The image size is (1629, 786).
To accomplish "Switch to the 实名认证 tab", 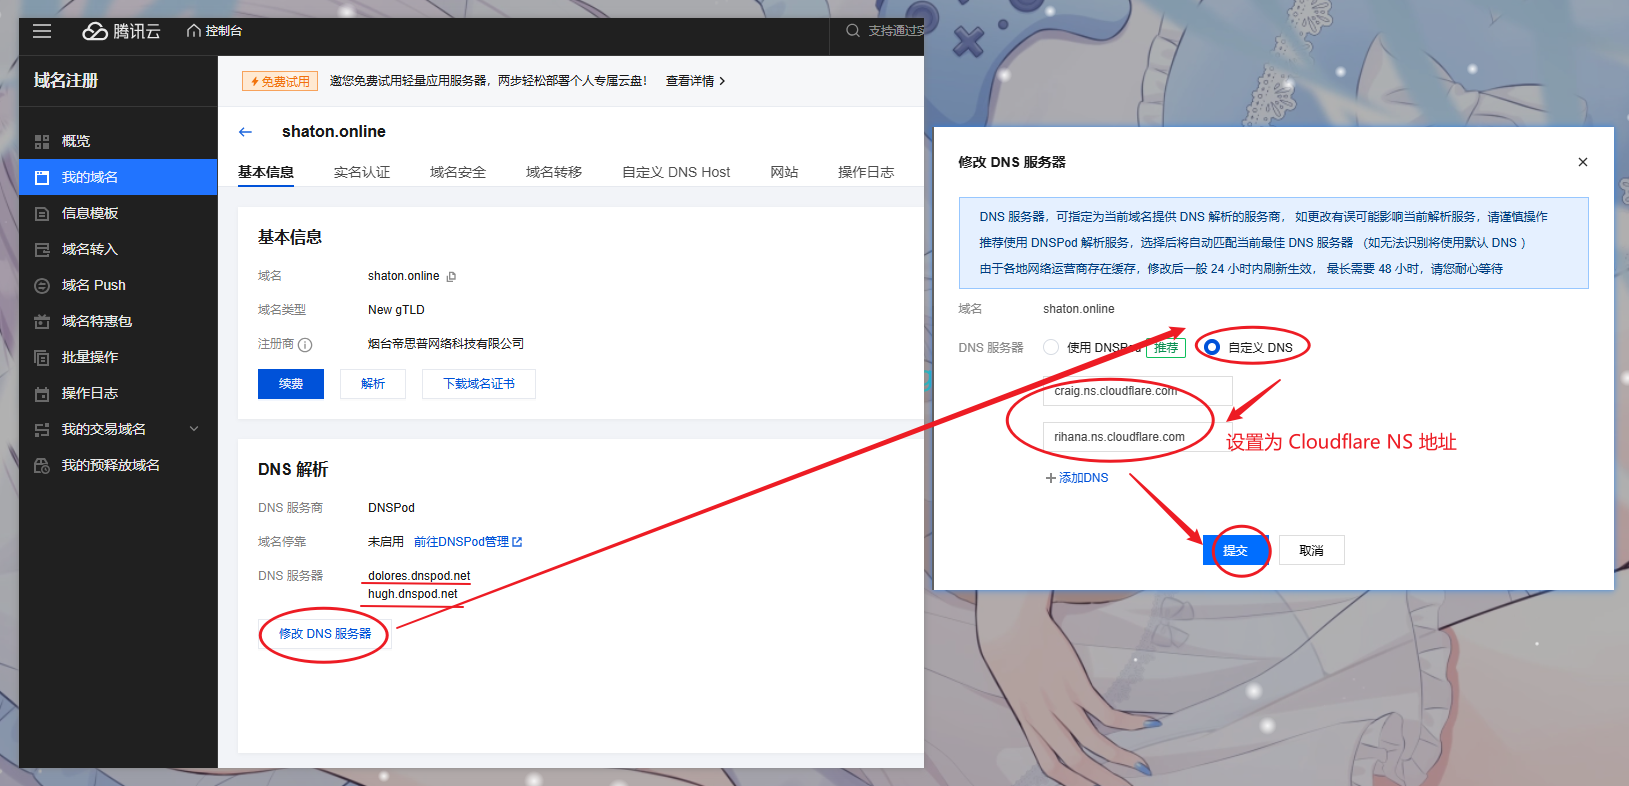I will 362,172.
